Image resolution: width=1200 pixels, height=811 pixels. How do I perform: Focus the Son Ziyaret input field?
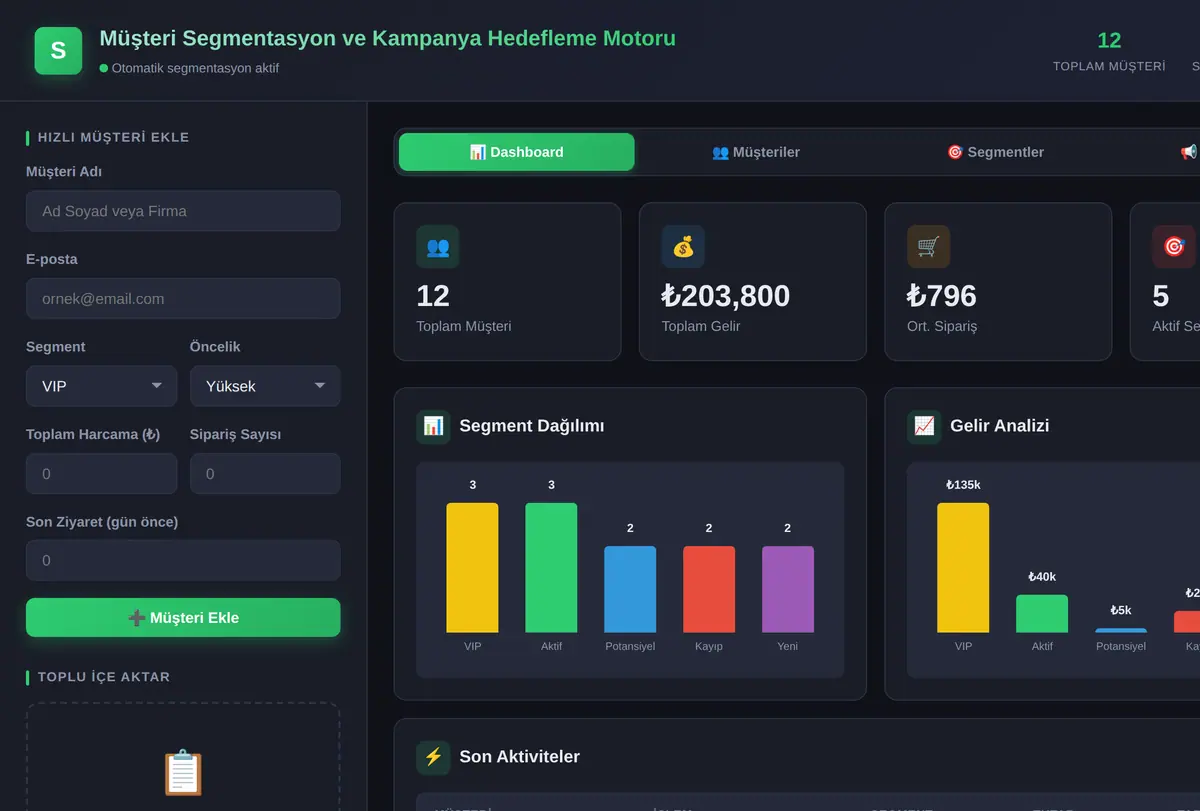point(183,561)
